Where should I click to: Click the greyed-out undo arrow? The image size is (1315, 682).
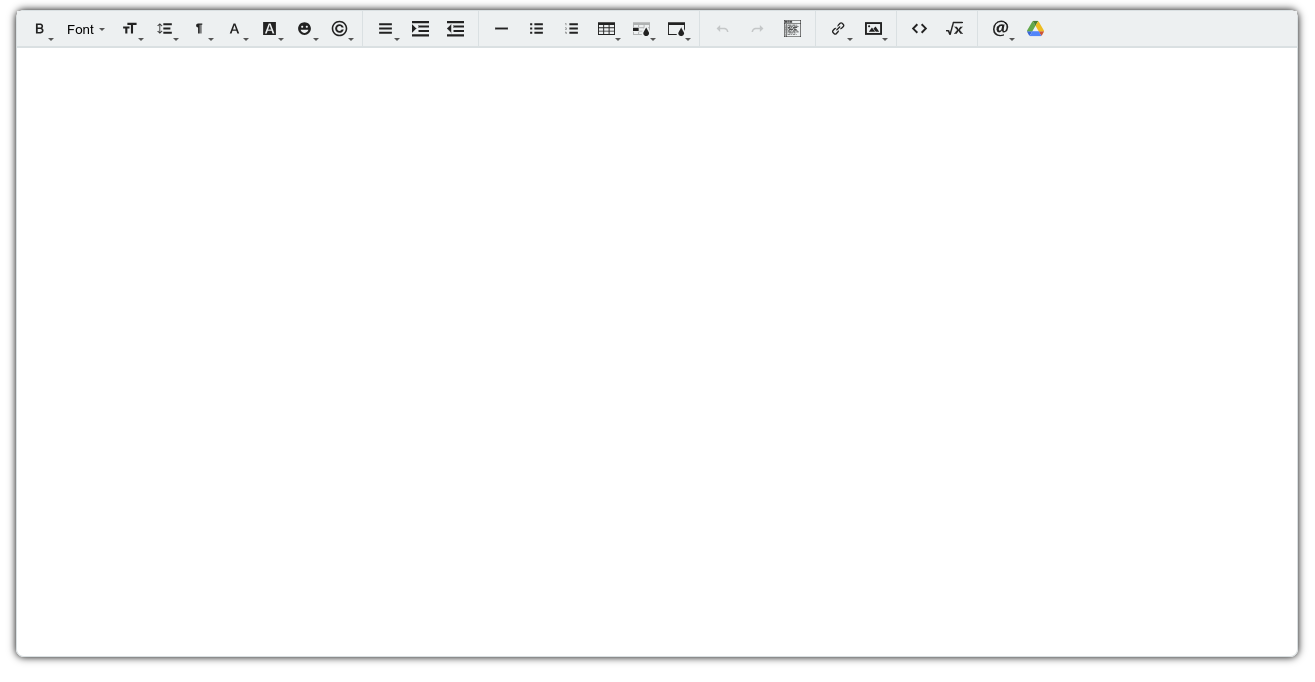click(x=723, y=29)
